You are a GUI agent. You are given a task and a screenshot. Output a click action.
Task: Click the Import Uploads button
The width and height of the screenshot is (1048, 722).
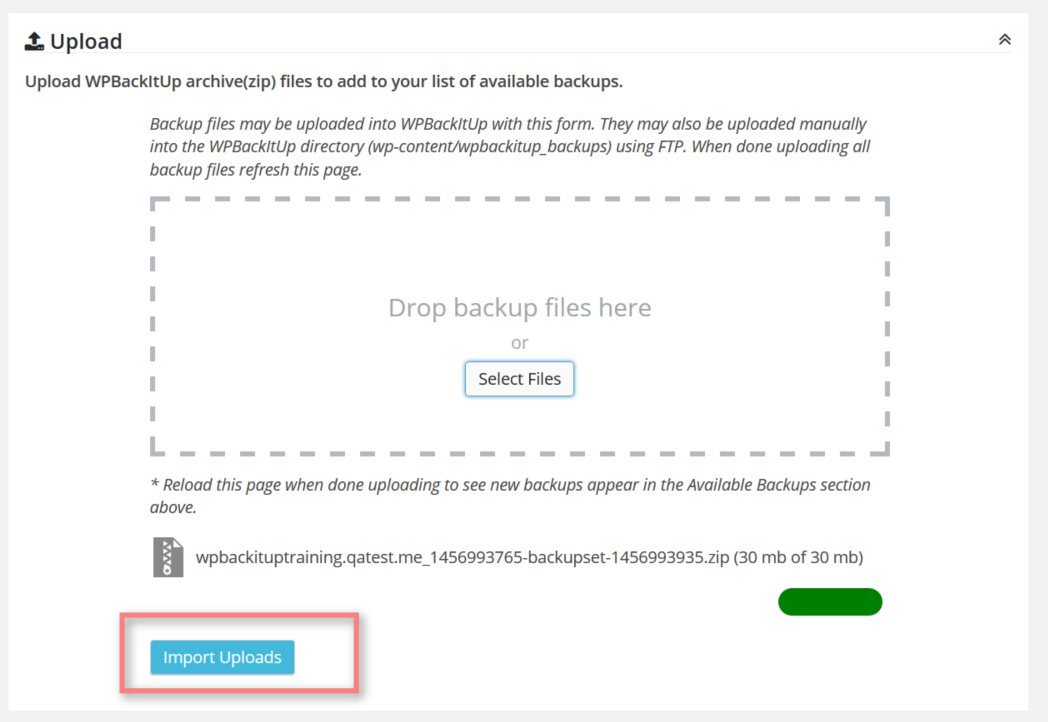(222, 657)
